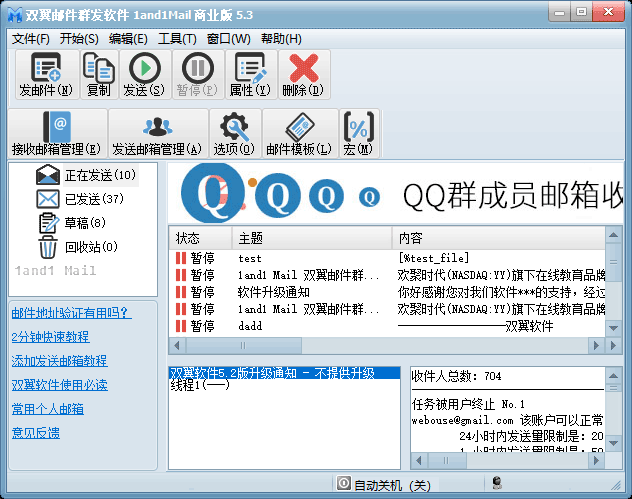The height and width of the screenshot is (499, 632).
Task: Open the 意见反馈 feedback link
Action: [35, 433]
